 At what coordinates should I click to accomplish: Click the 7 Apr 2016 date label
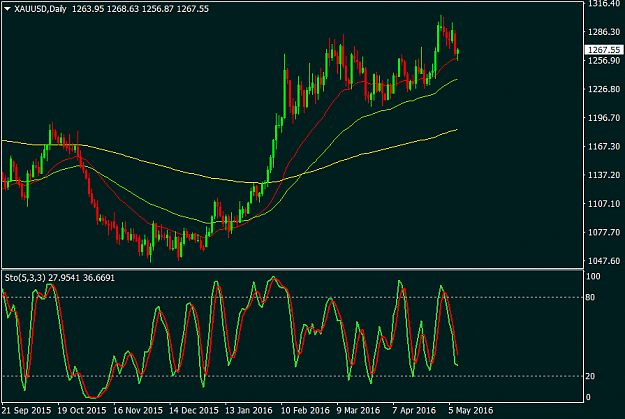click(414, 410)
